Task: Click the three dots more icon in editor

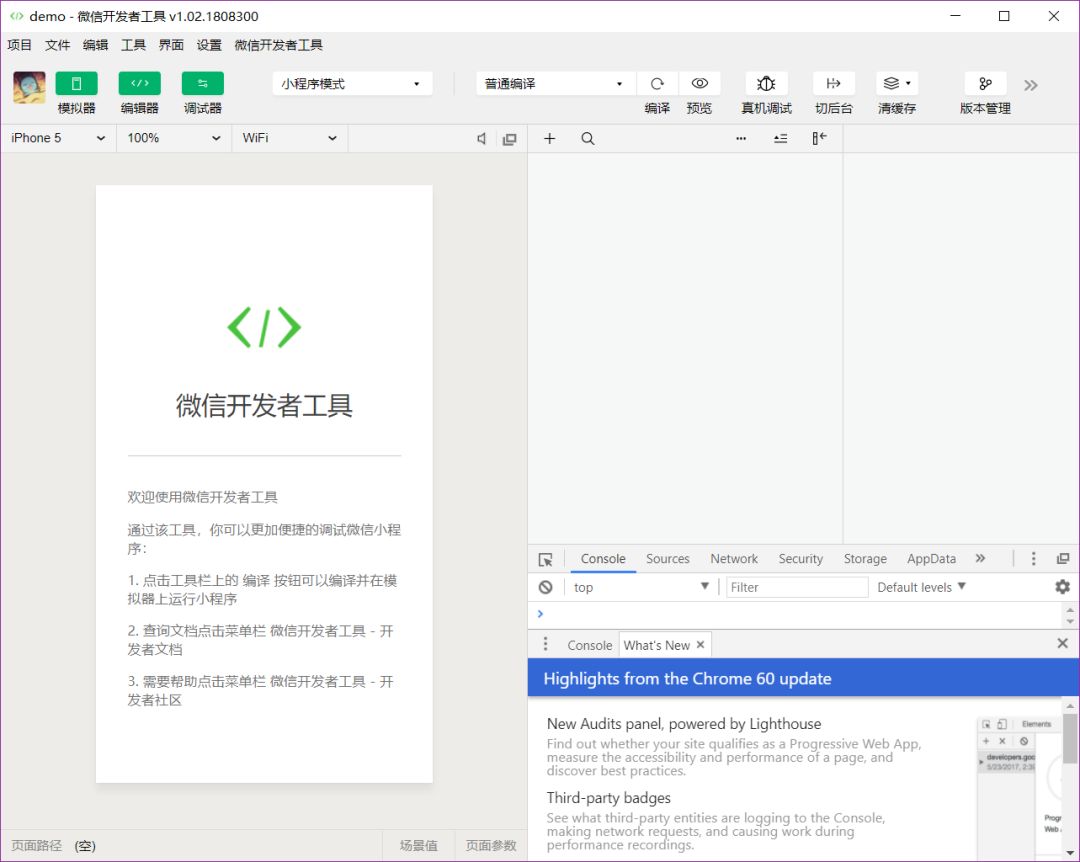Action: coord(741,138)
